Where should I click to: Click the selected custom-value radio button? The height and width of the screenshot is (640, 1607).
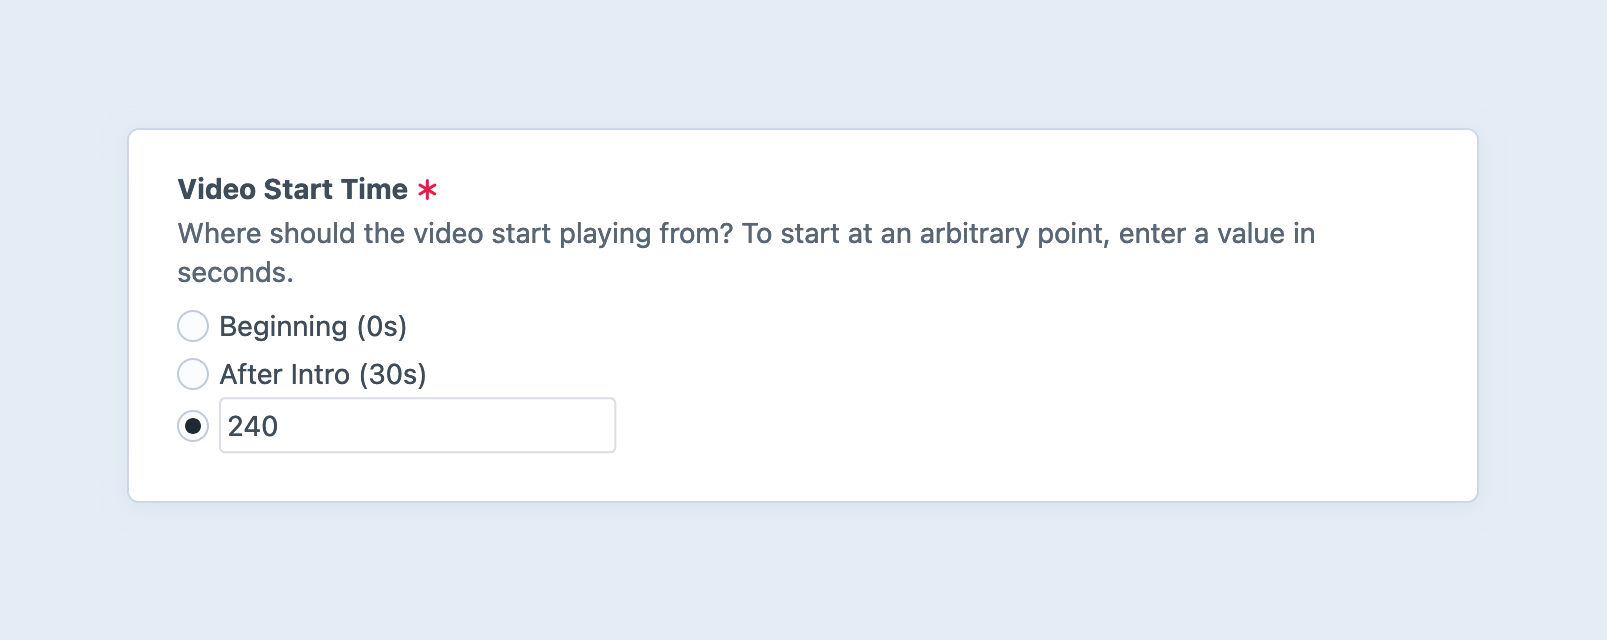click(193, 426)
